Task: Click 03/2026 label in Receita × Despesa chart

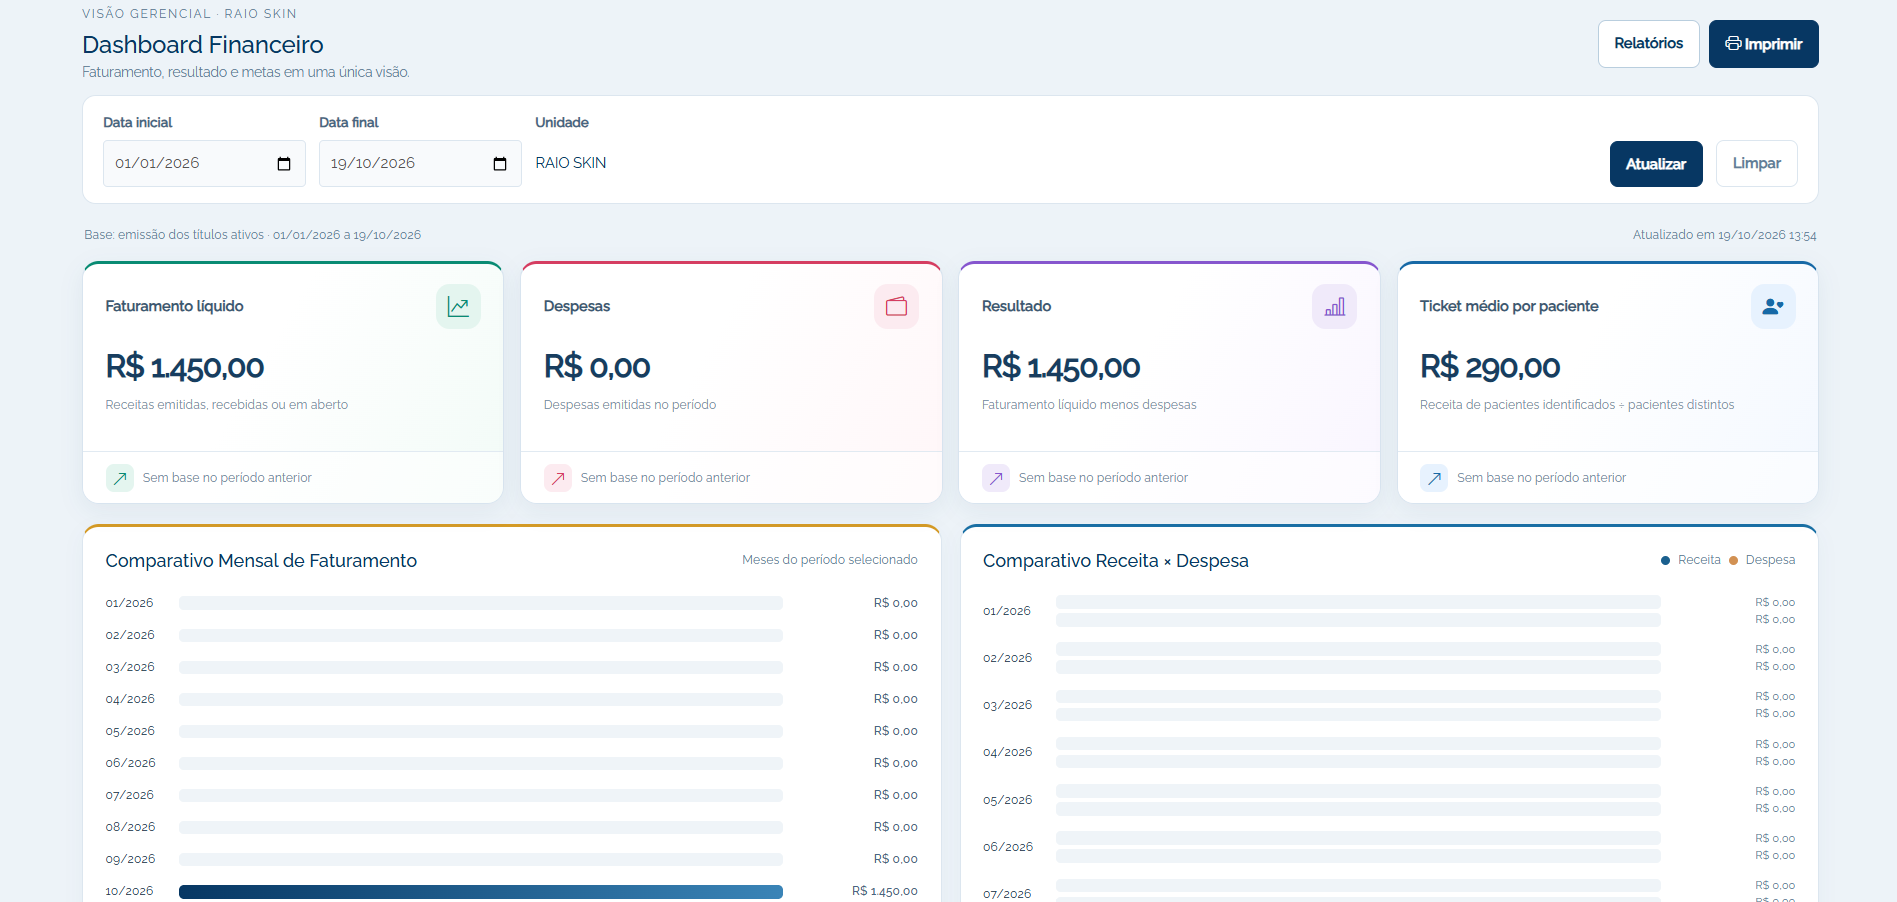Action: [x=1007, y=705]
